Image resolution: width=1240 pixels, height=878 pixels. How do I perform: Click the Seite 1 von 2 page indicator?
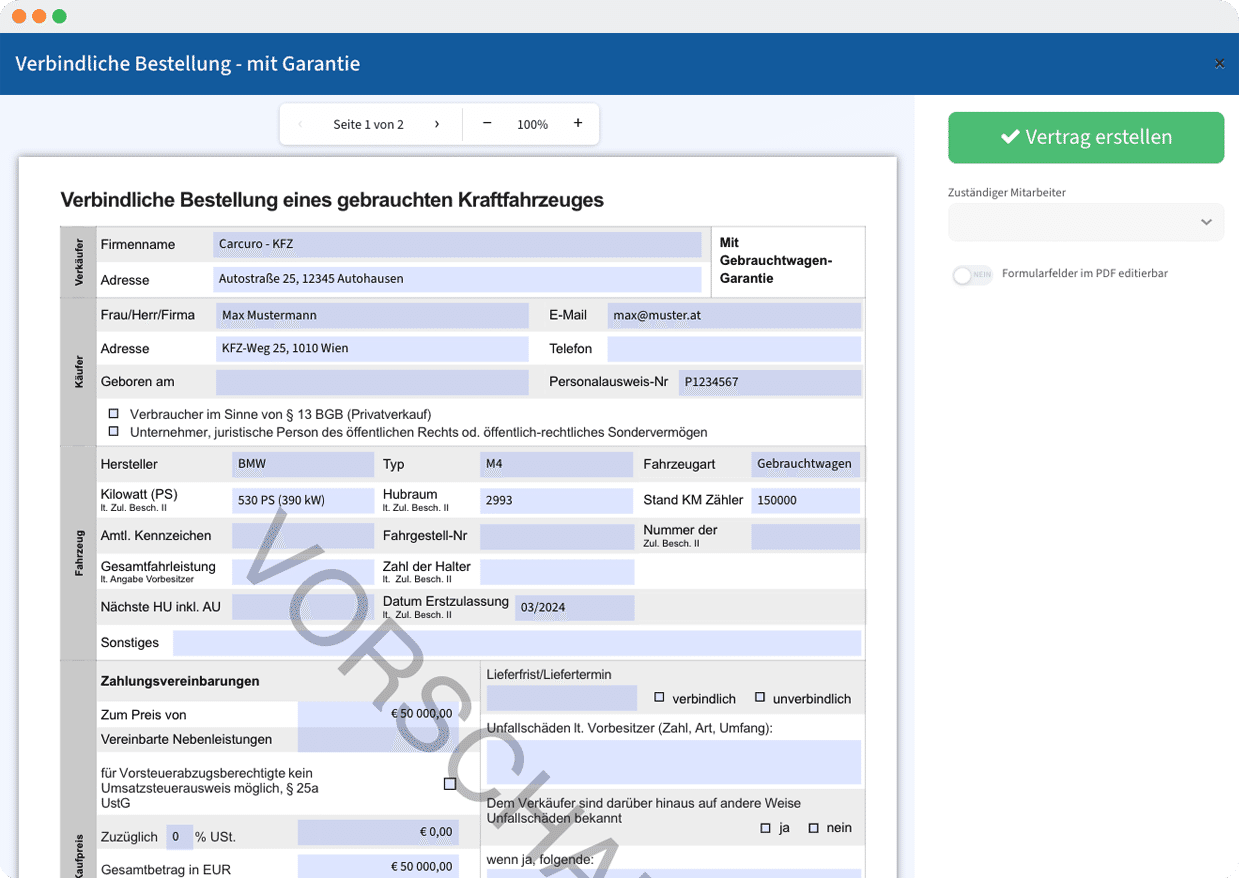[369, 125]
